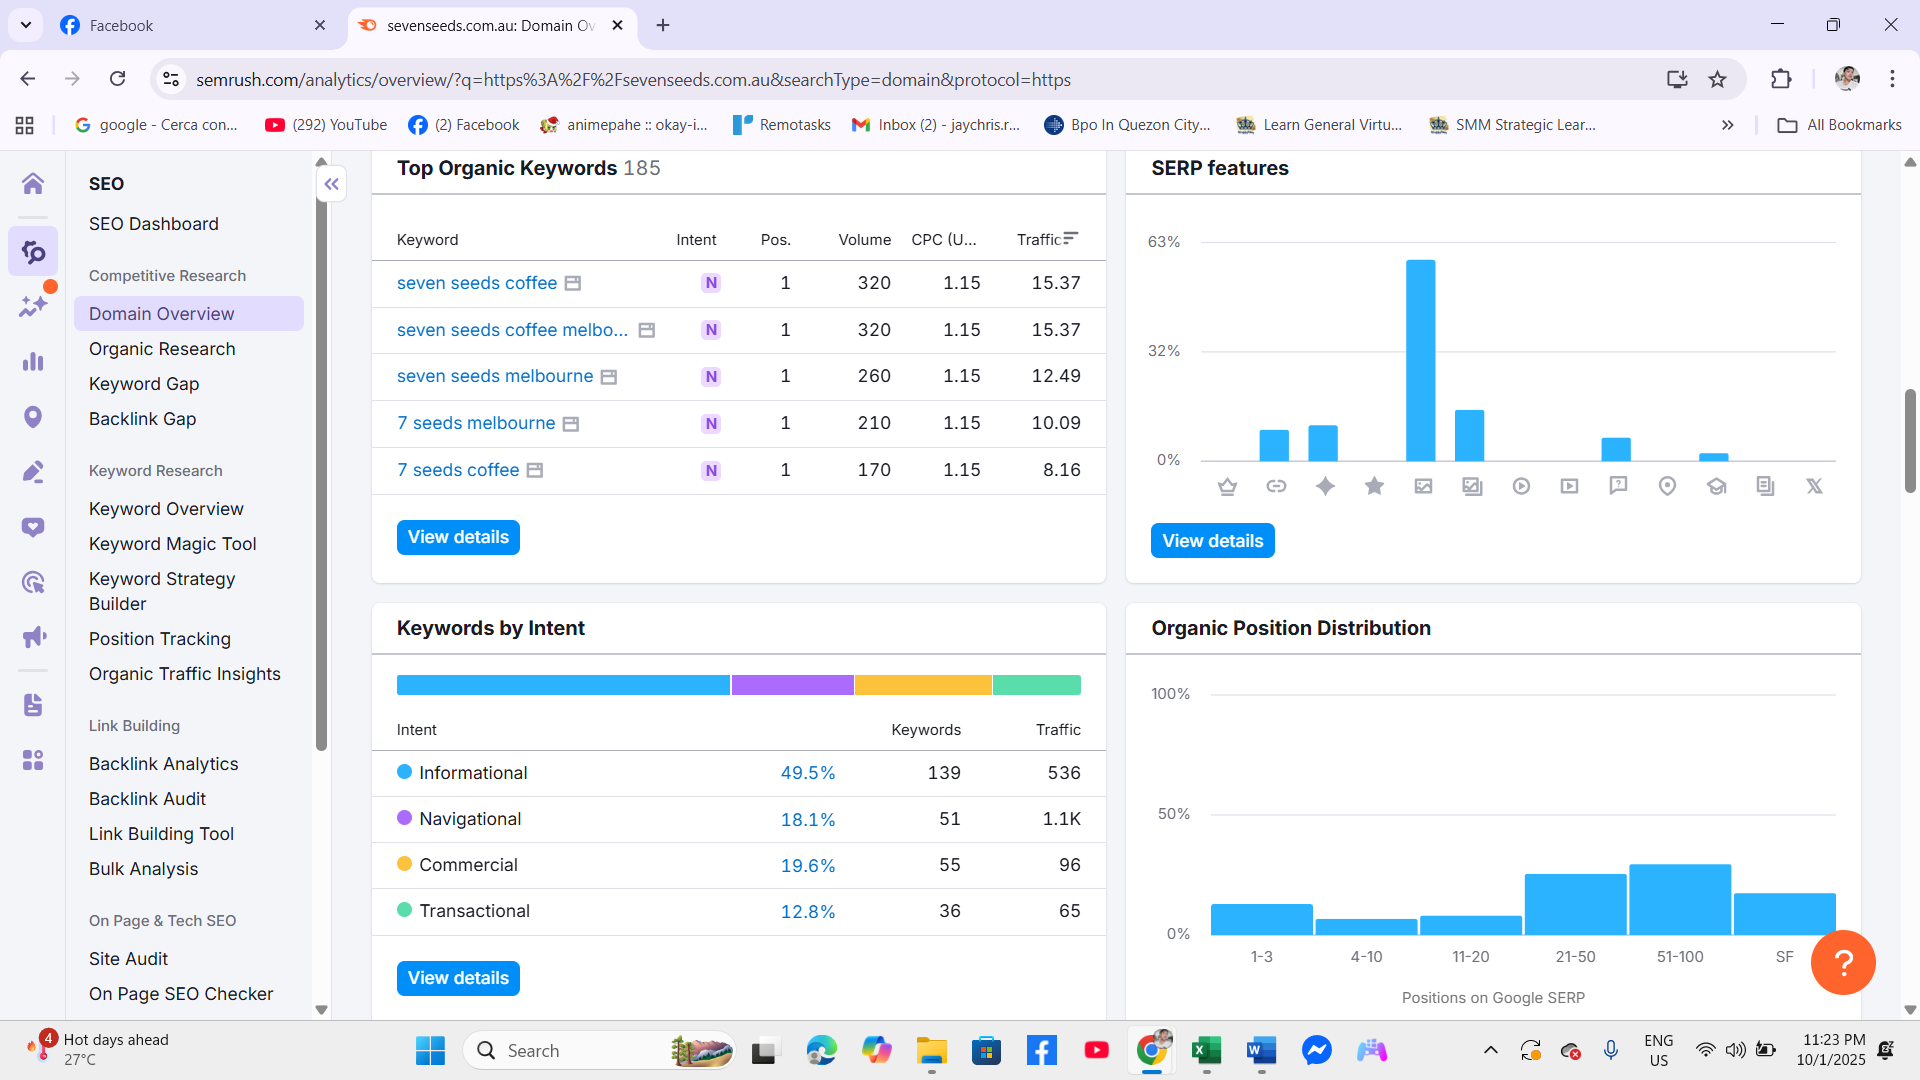Click View details under Top Organic Keywords
The image size is (1920, 1080).
pyautogui.click(x=458, y=537)
